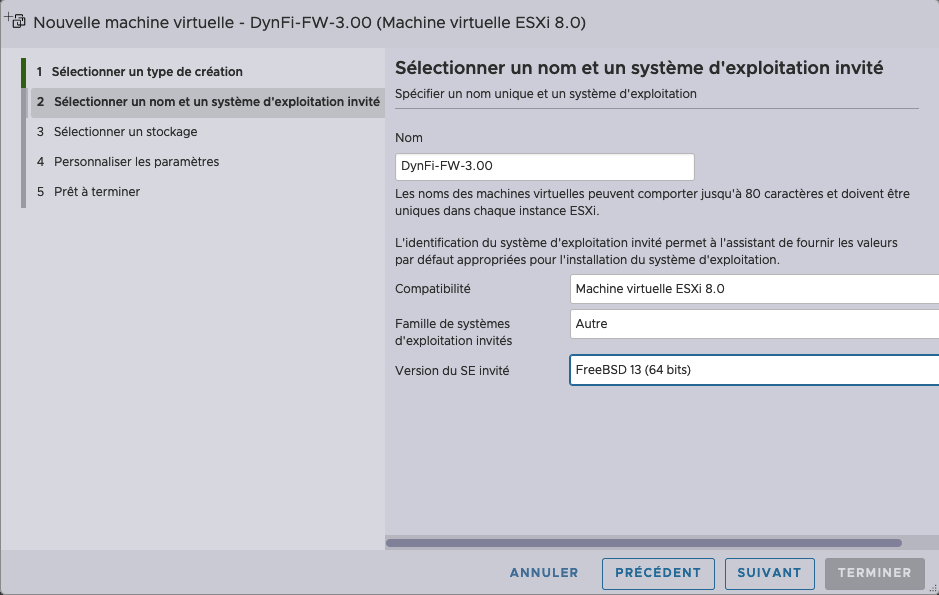Open step 3 Sélectionner un stockage
The width and height of the screenshot is (939, 595).
click(117, 132)
